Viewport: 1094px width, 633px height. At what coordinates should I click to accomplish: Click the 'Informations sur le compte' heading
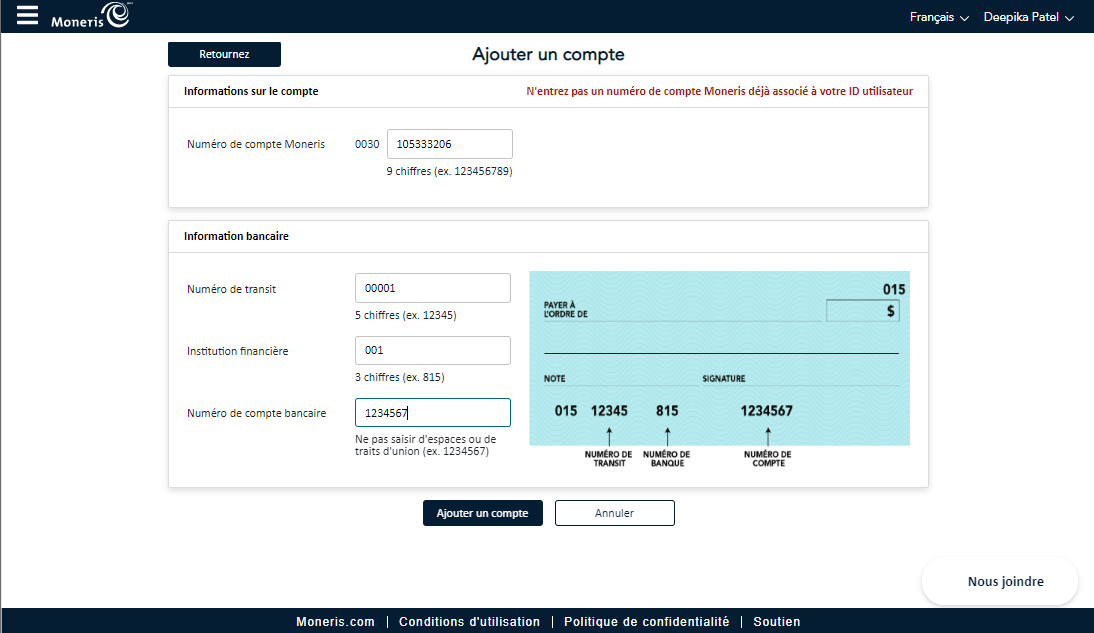pos(250,91)
